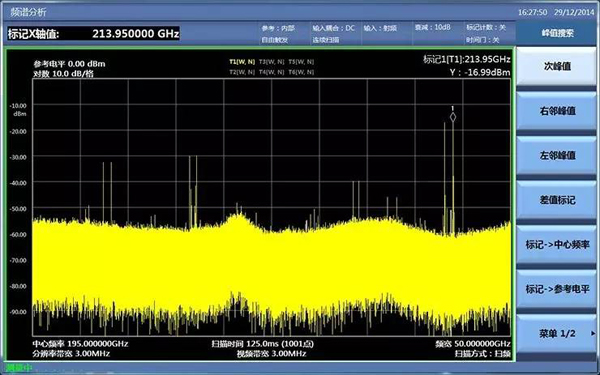Click the 频宽 50.000000GHz readout
600x375 pixels.
pos(473,344)
